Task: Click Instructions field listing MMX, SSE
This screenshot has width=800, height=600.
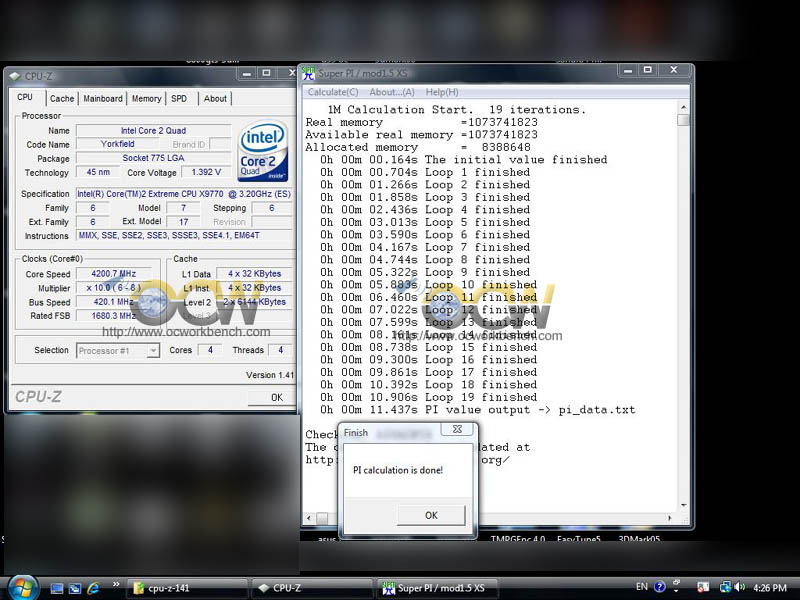Action: pyautogui.click(x=184, y=235)
